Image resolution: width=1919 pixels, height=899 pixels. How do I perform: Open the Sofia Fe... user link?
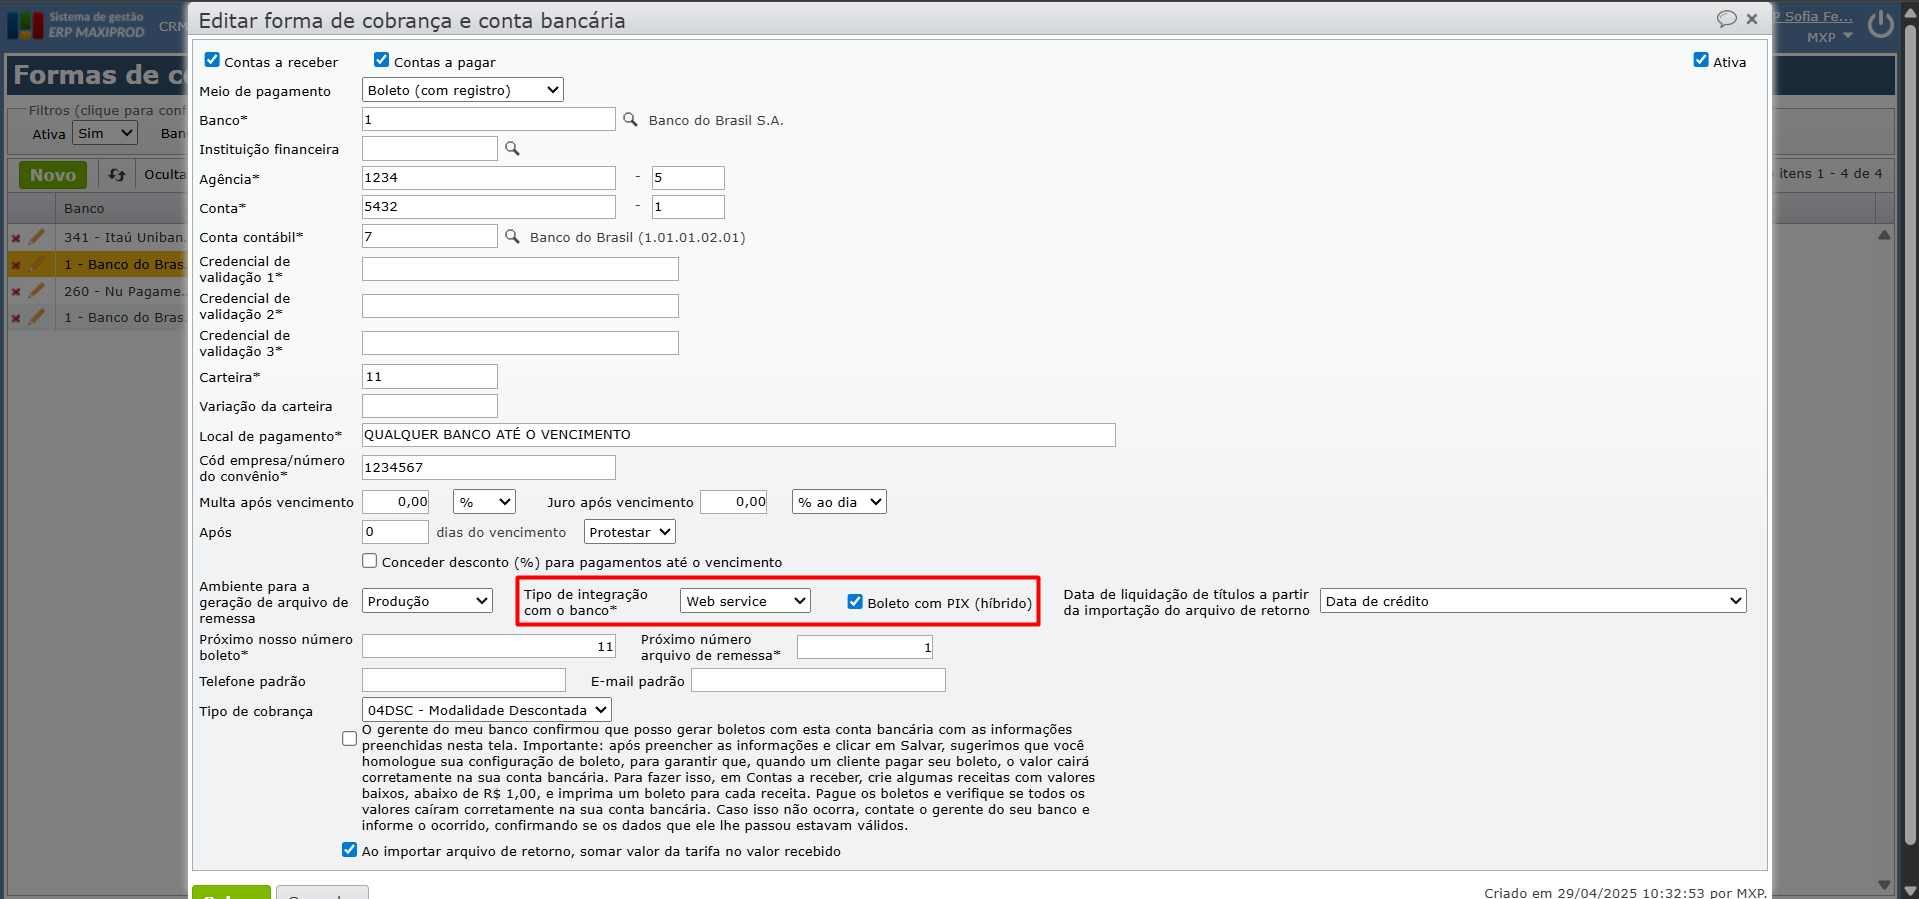(x=1814, y=16)
